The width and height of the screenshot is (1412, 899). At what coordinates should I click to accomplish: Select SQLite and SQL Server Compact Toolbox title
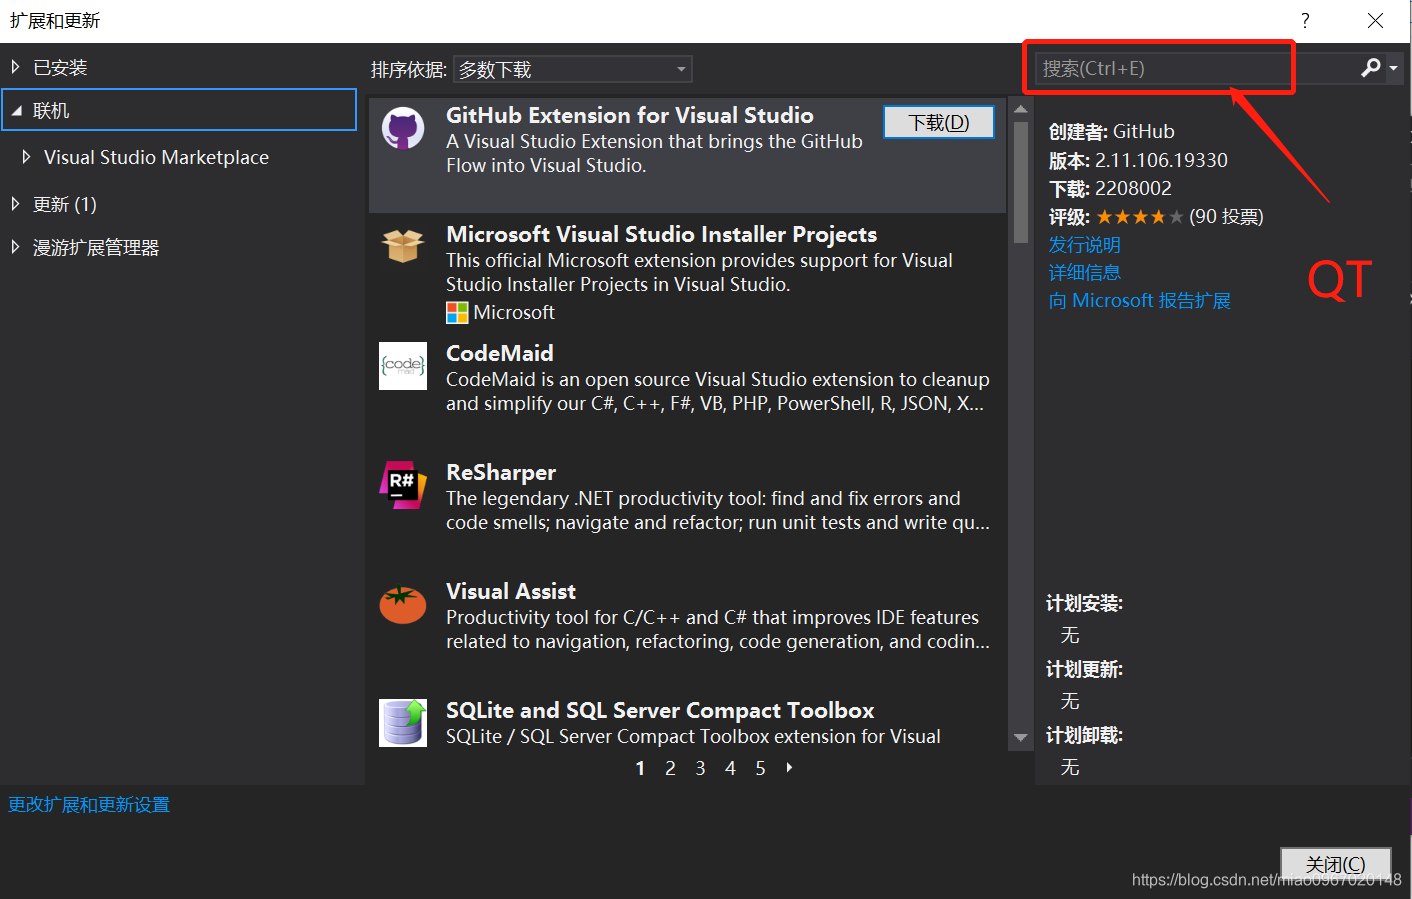660,710
